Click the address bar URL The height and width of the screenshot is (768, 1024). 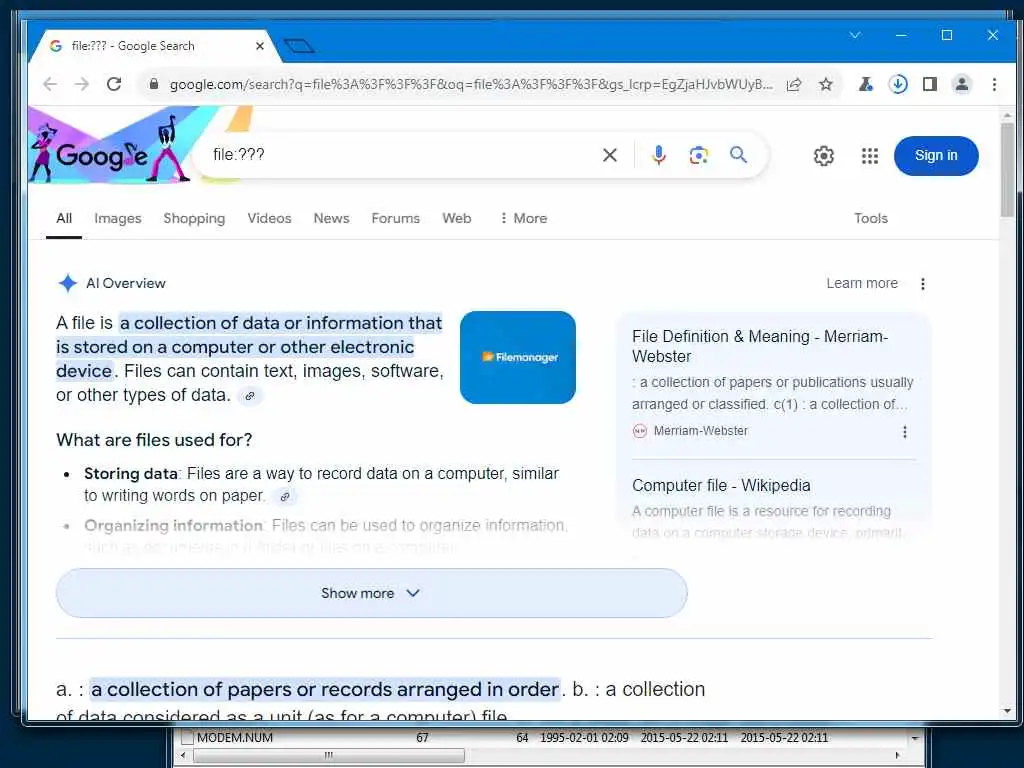(x=470, y=84)
